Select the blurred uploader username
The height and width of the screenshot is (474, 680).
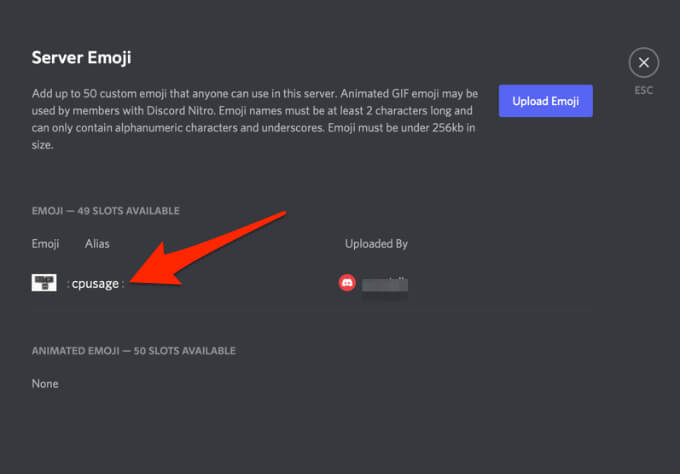click(387, 285)
